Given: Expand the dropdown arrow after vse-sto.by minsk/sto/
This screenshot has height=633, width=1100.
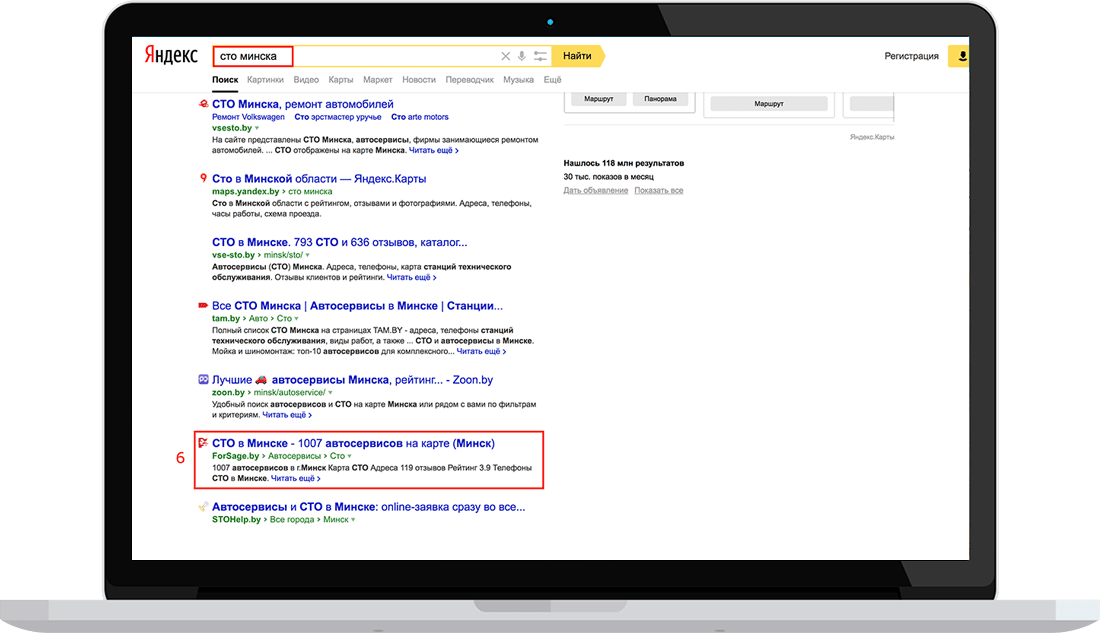Looking at the screenshot, I should (x=307, y=255).
